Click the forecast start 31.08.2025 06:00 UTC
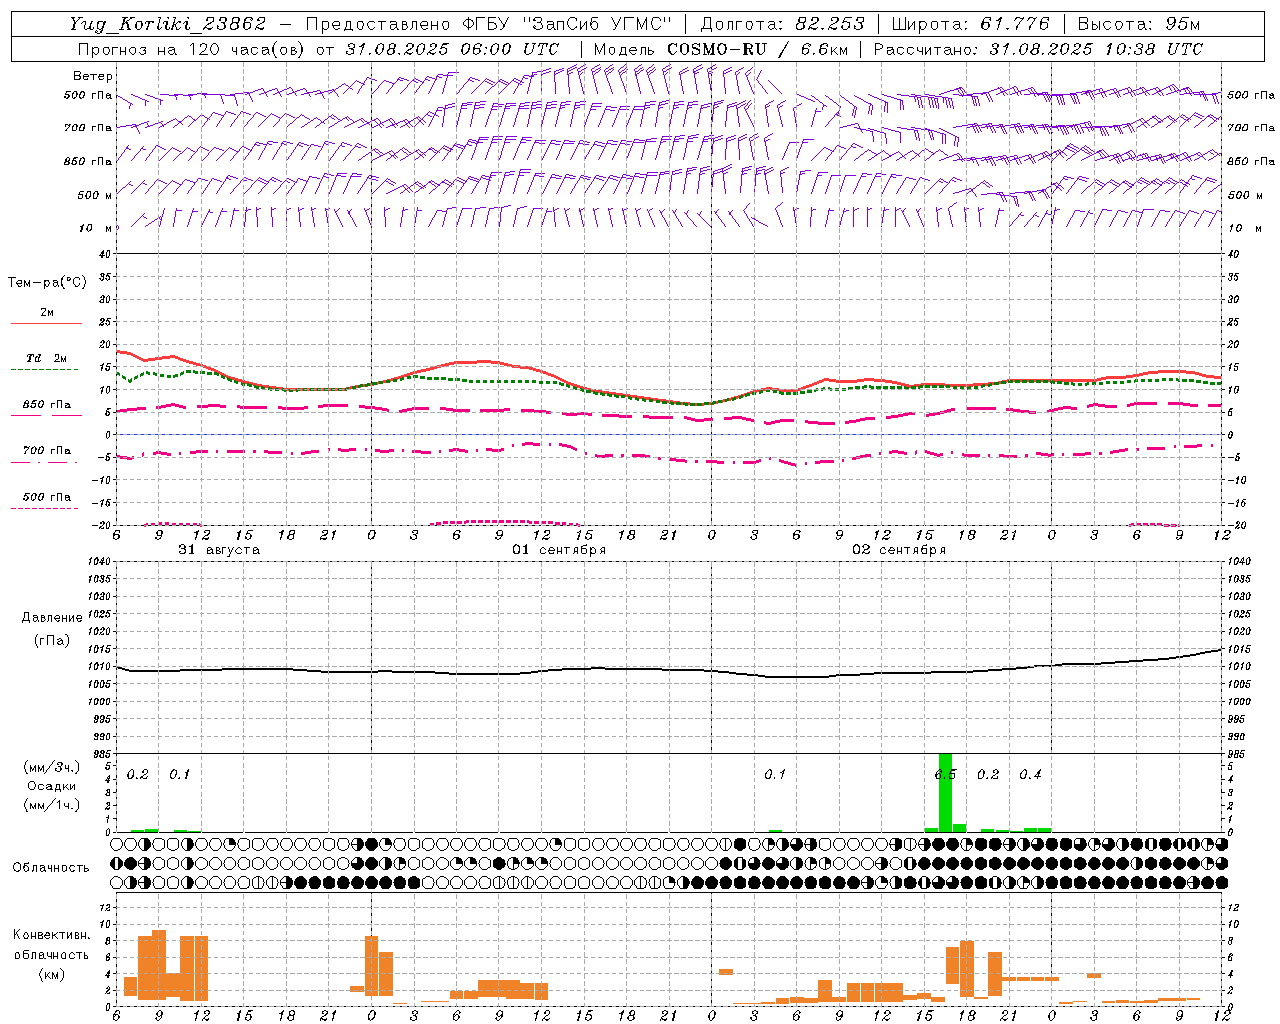The height and width of the screenshot is (1024, 1280). 452,49
